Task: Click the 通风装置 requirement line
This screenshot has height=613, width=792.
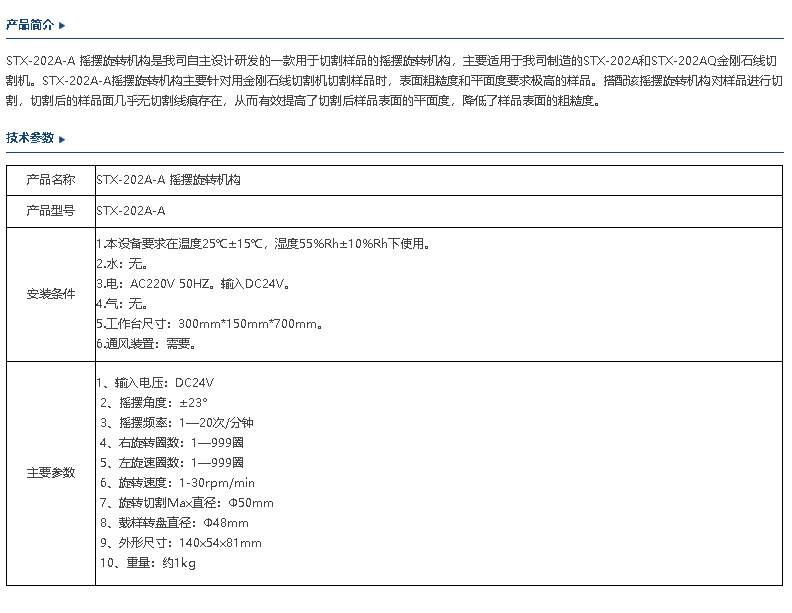Action: tap(146, 344)
